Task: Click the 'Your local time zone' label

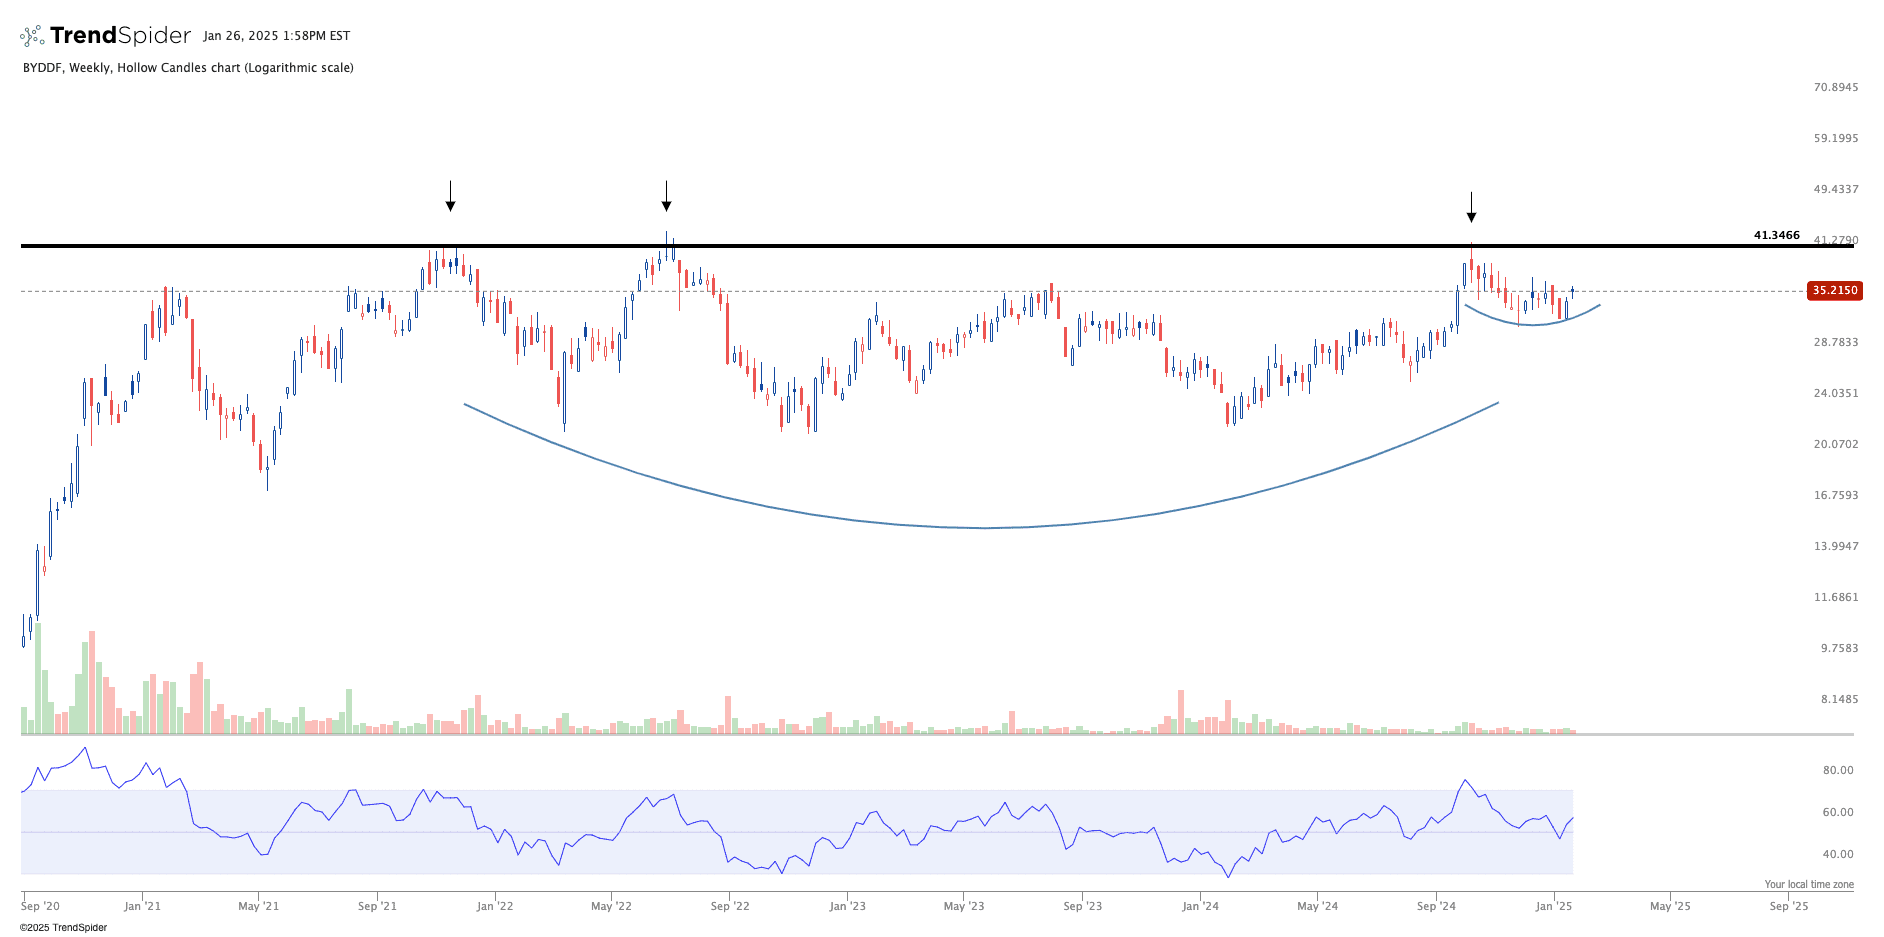Action: click(x=1808, y=884)
